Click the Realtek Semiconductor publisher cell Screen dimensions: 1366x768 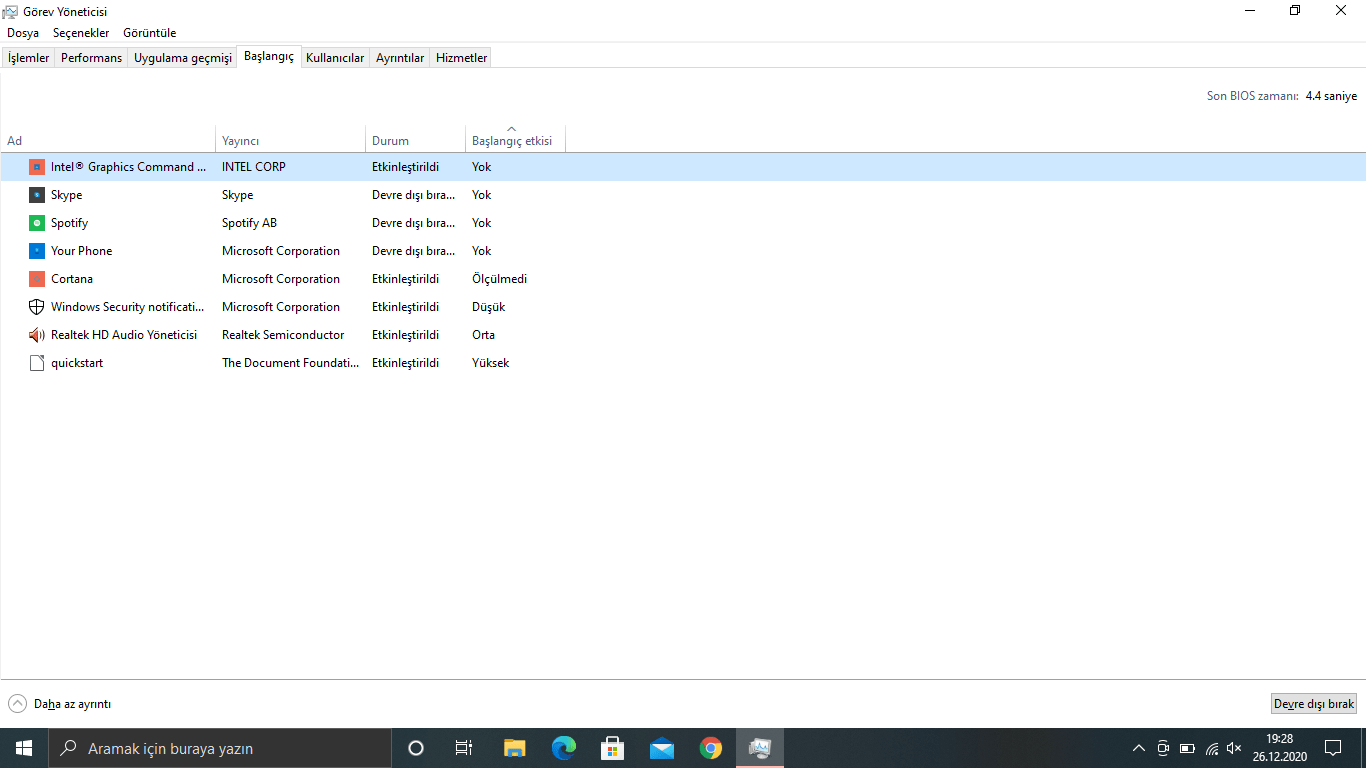click(283, 335)
